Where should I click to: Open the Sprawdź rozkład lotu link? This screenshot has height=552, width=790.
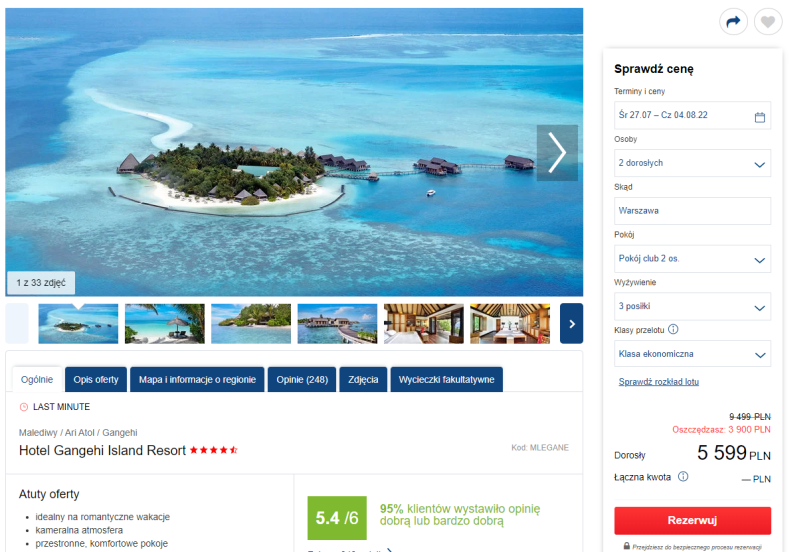[659, 382]
